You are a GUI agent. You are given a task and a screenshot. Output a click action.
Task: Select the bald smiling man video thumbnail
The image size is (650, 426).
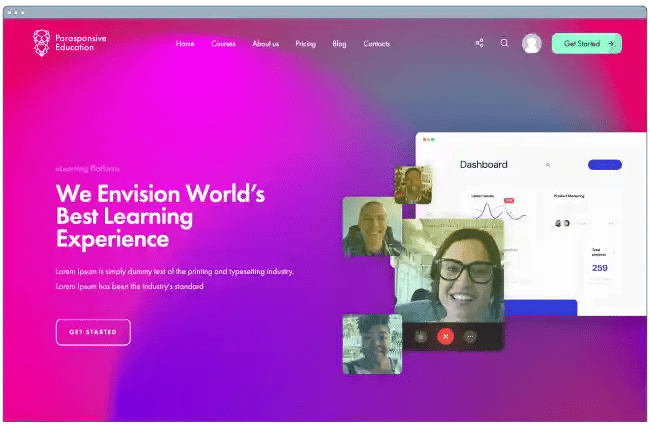(371, 226)
